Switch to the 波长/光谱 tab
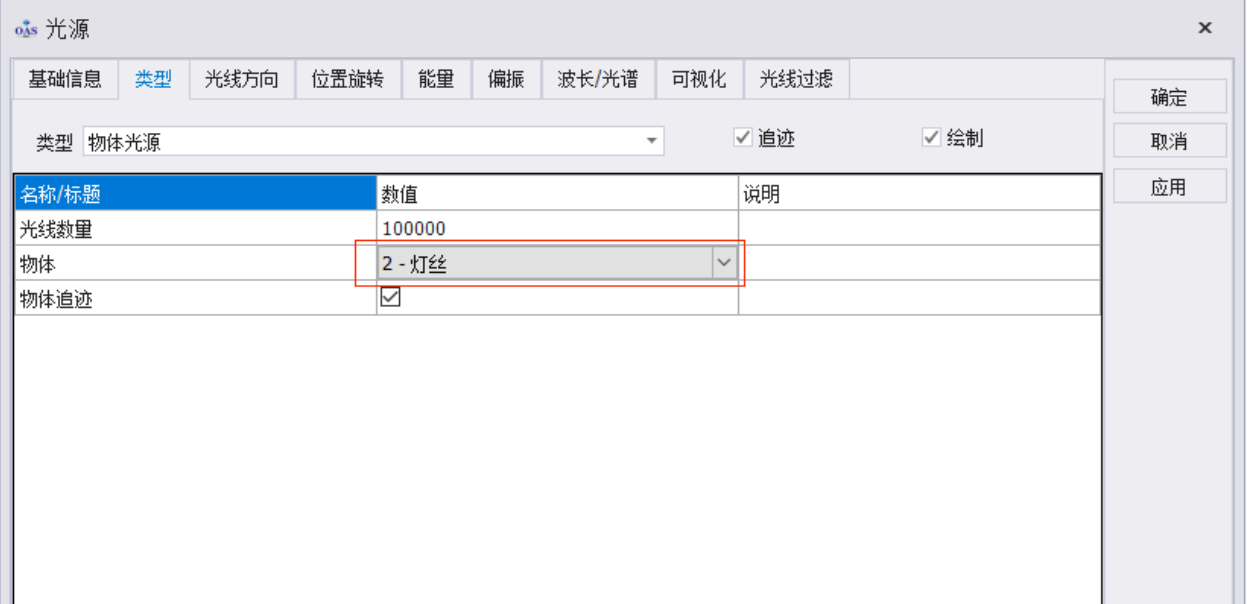 tap(597, 80)
